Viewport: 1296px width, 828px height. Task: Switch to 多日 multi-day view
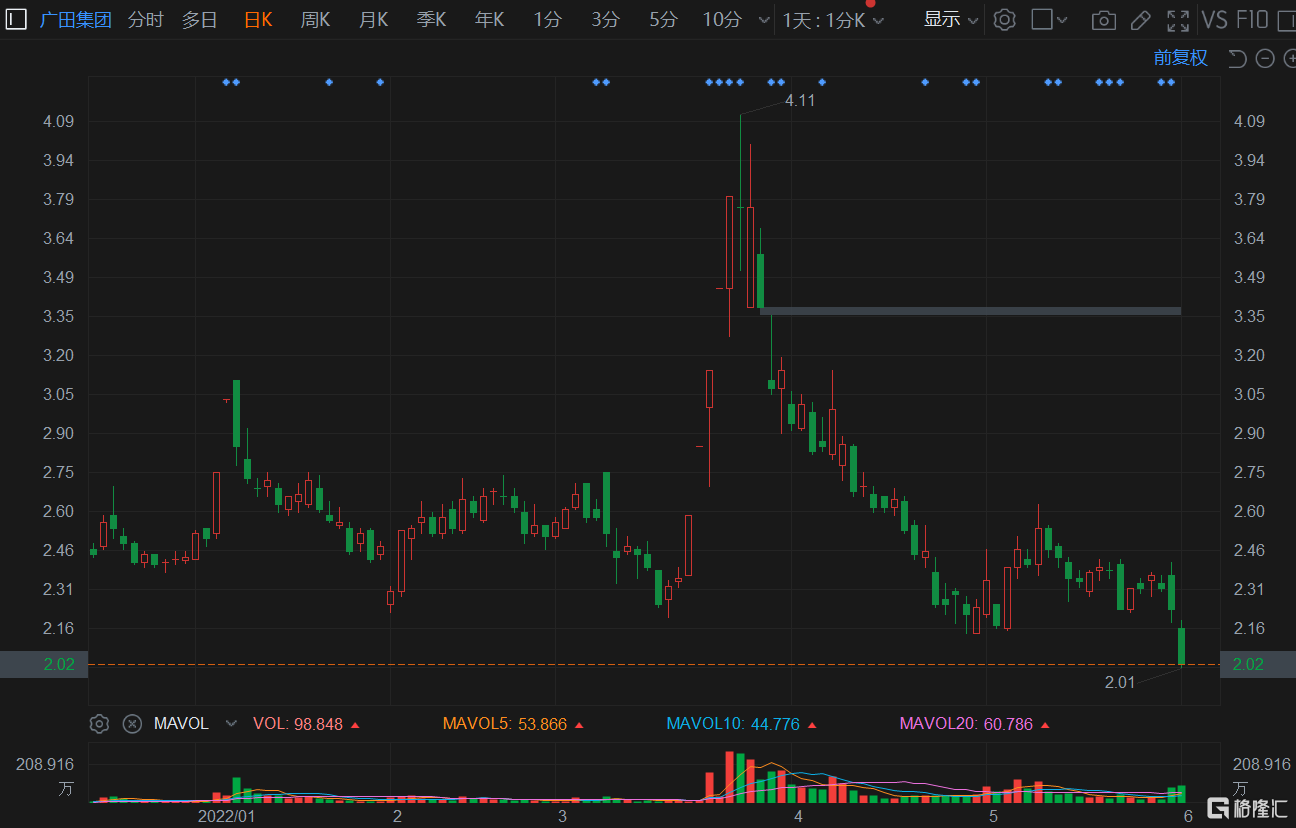[x=199, y=19]
